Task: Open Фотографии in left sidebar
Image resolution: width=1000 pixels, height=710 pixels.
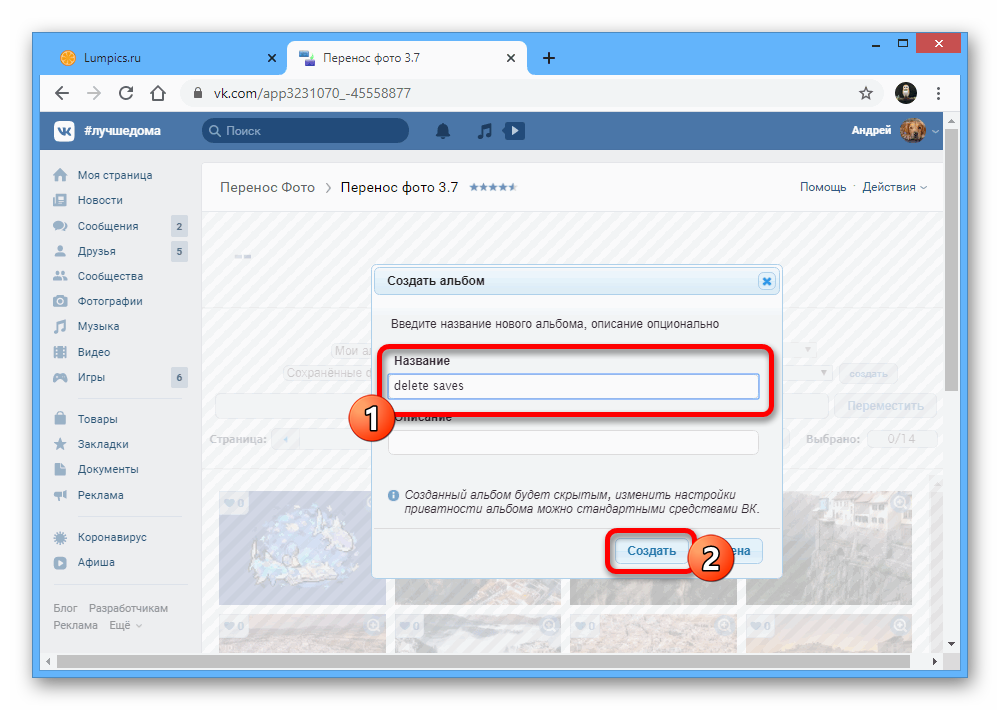Action: 110,301
